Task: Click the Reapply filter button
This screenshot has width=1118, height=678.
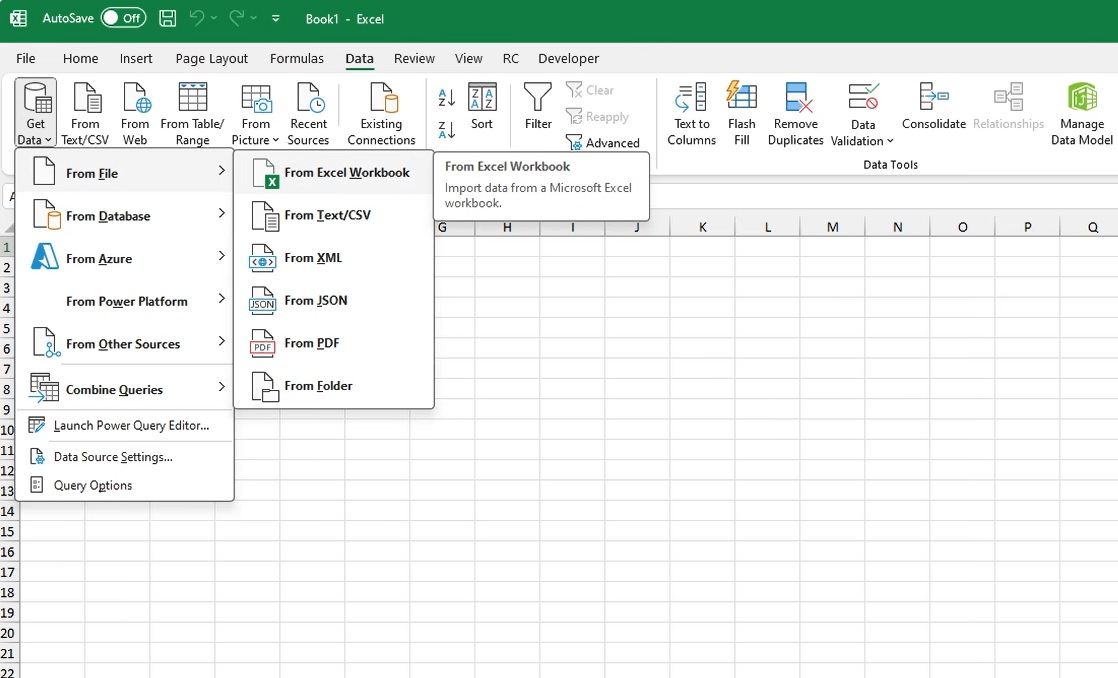Action: [598, 116]
